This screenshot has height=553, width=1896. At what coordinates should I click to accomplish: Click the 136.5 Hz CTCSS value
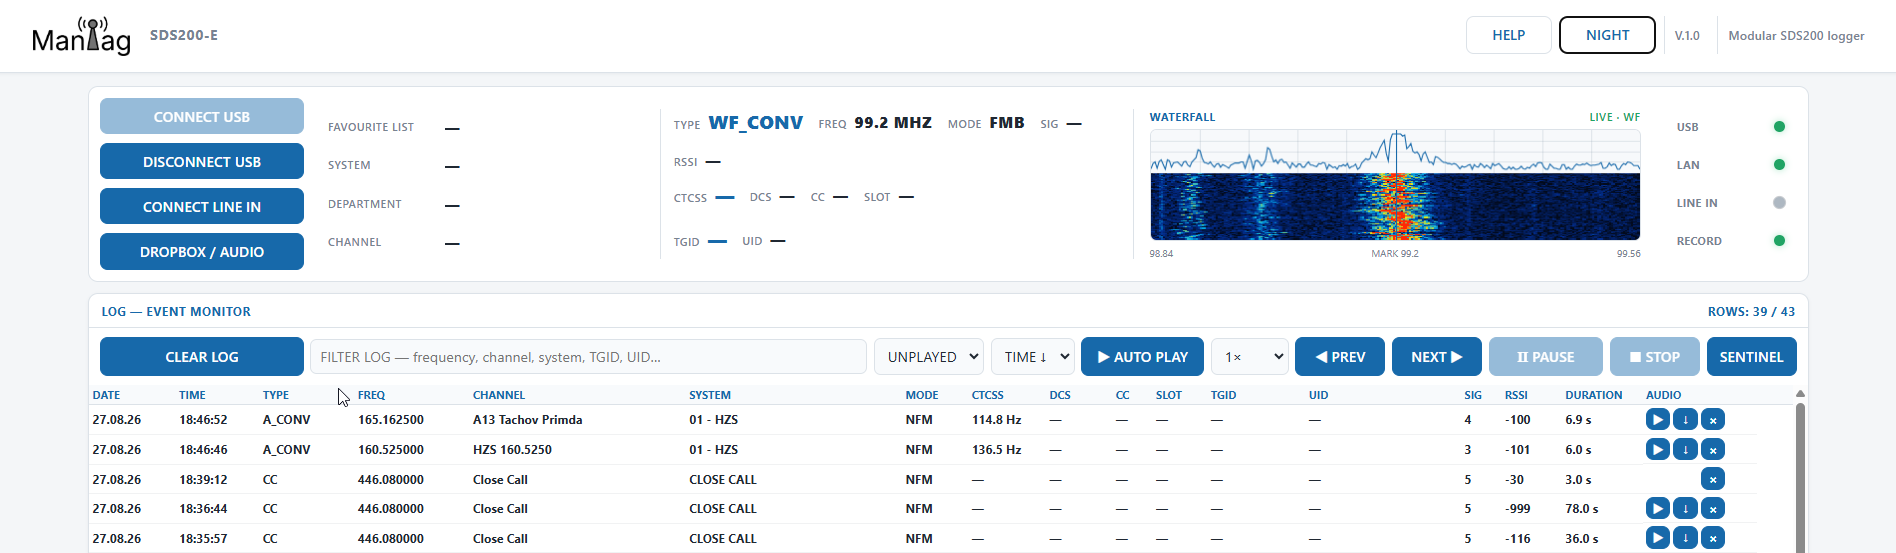tap(997, 450)
